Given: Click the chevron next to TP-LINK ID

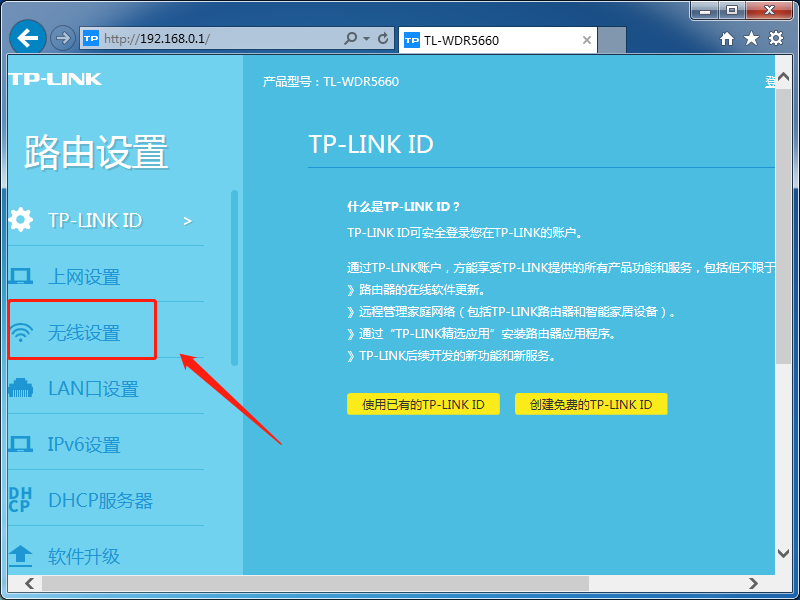Looking at the screenshot, I should click(188, 221).
